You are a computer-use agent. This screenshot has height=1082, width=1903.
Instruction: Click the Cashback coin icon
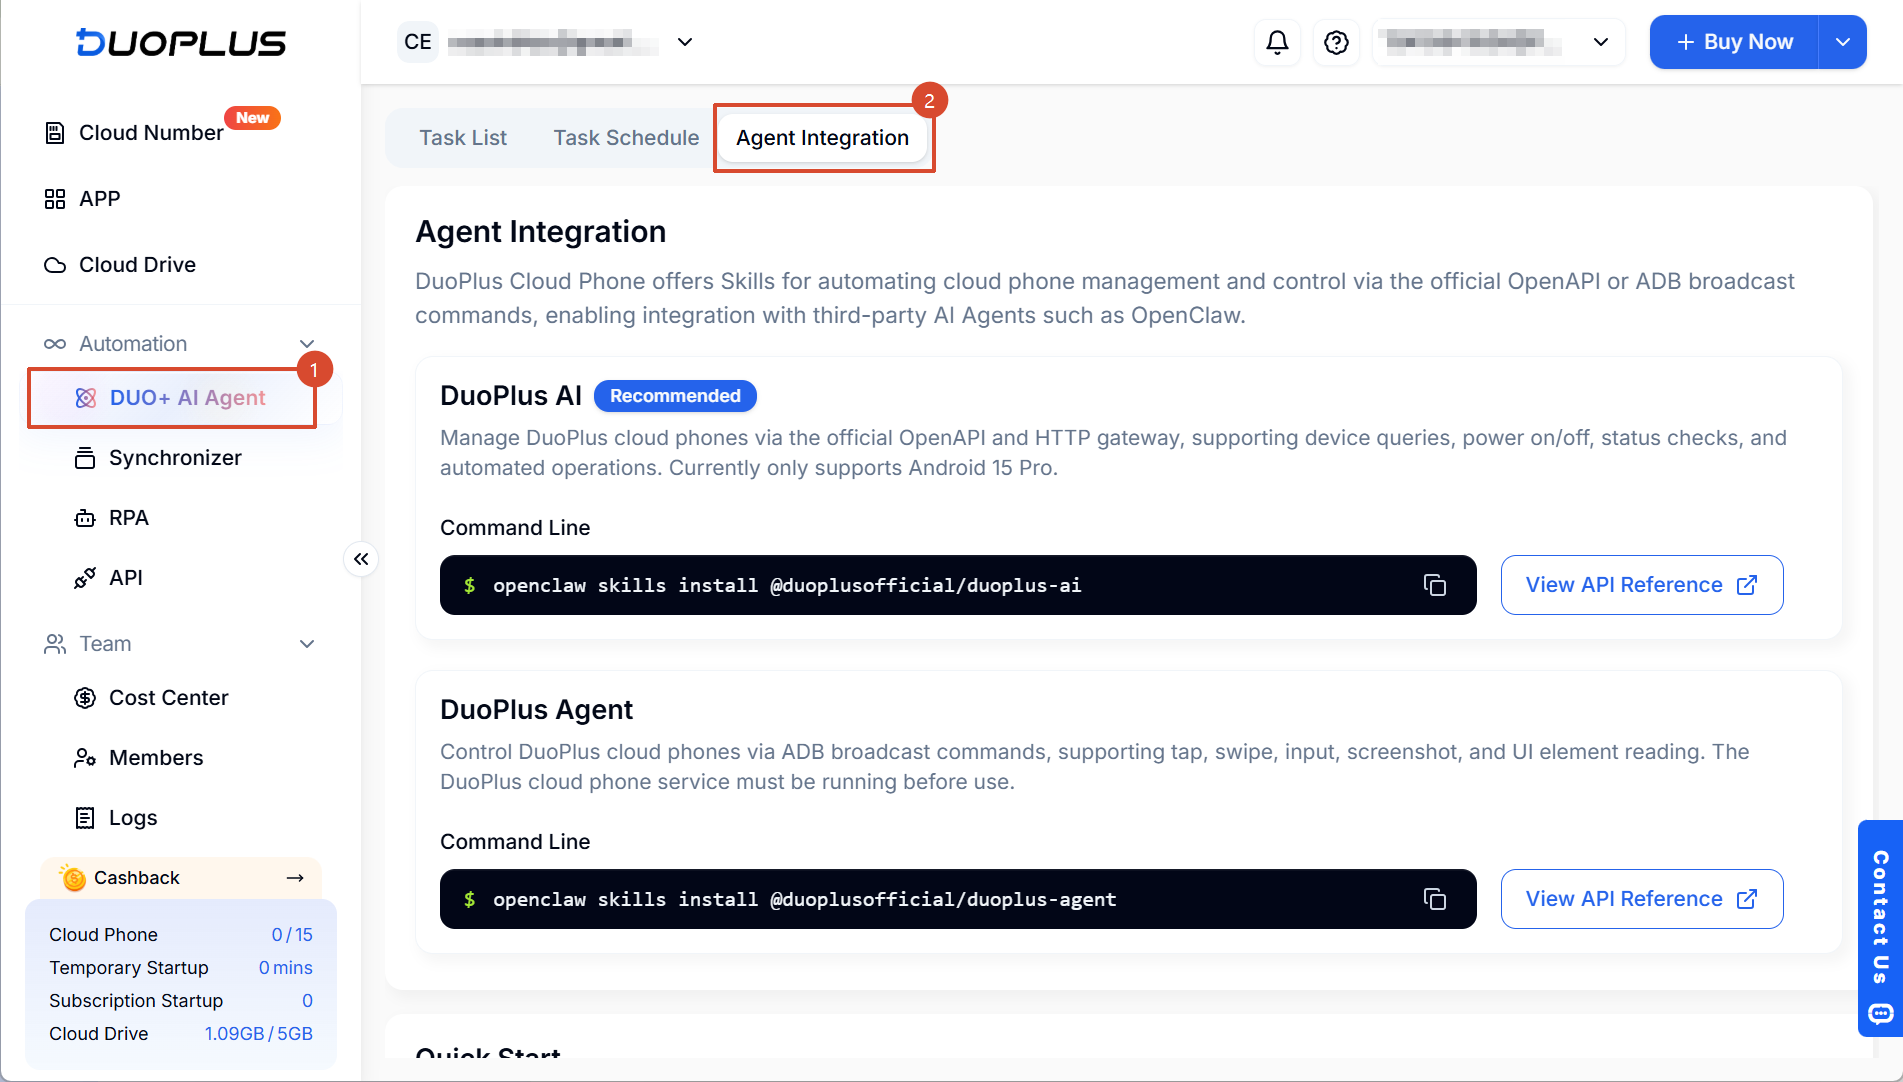tap(72, 878)
